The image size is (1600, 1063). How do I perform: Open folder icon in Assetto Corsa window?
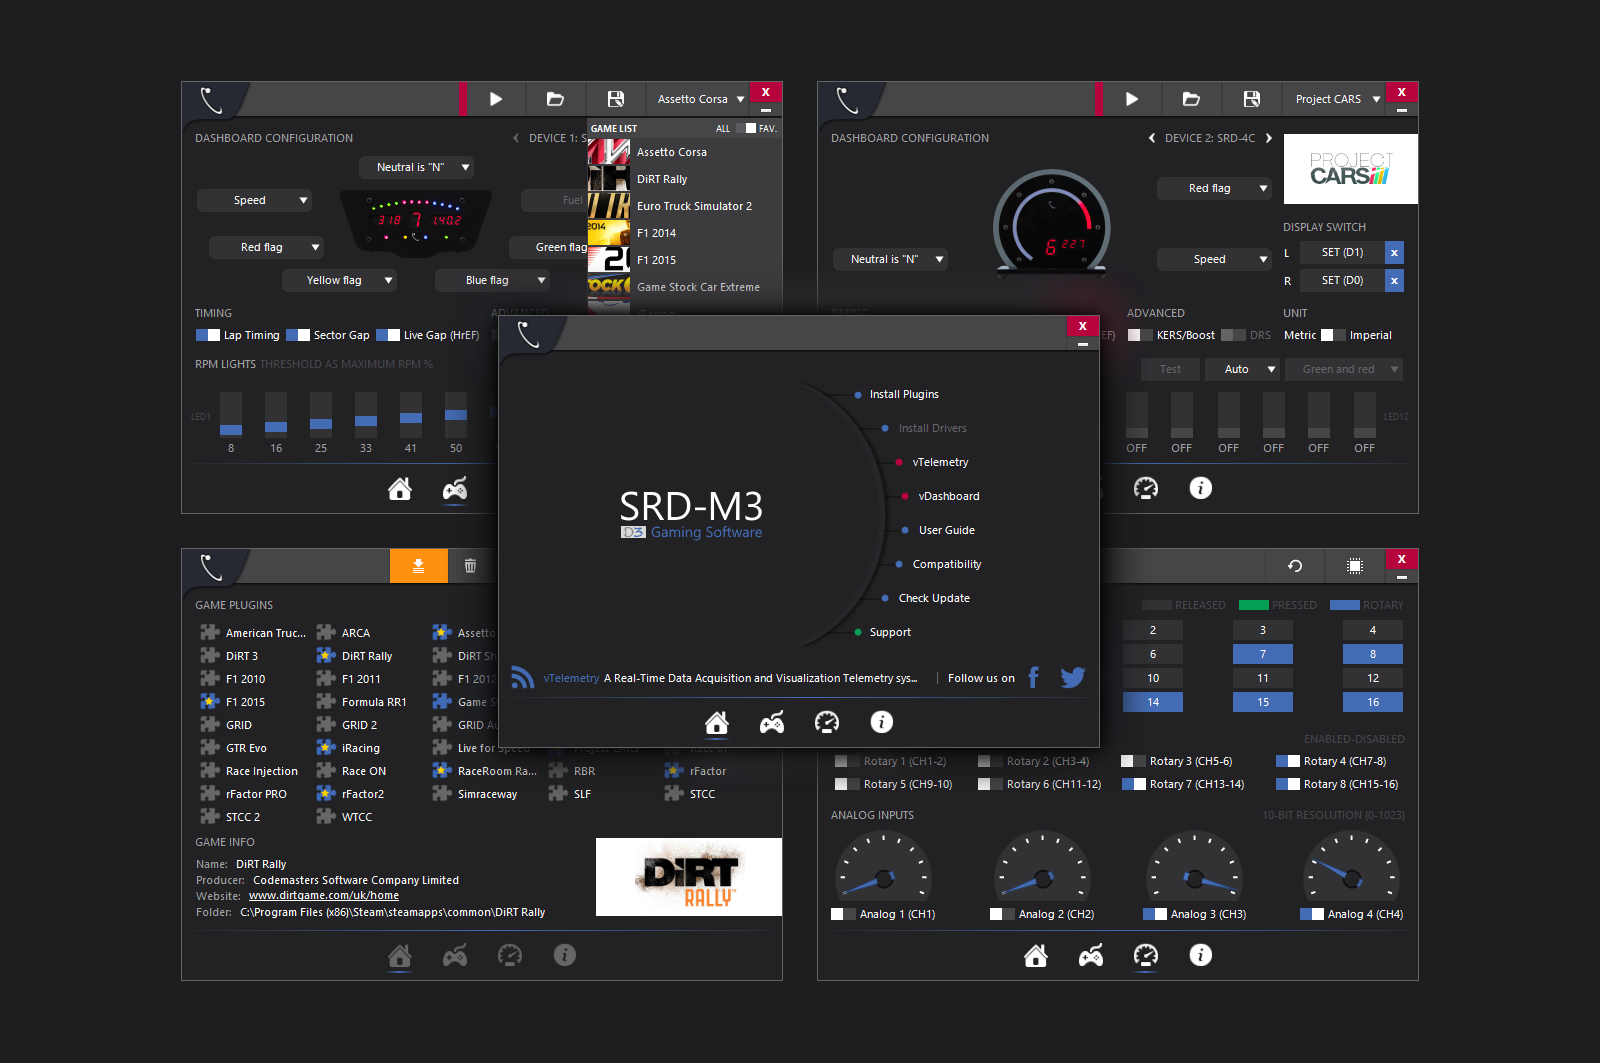(x=555, y=99)
